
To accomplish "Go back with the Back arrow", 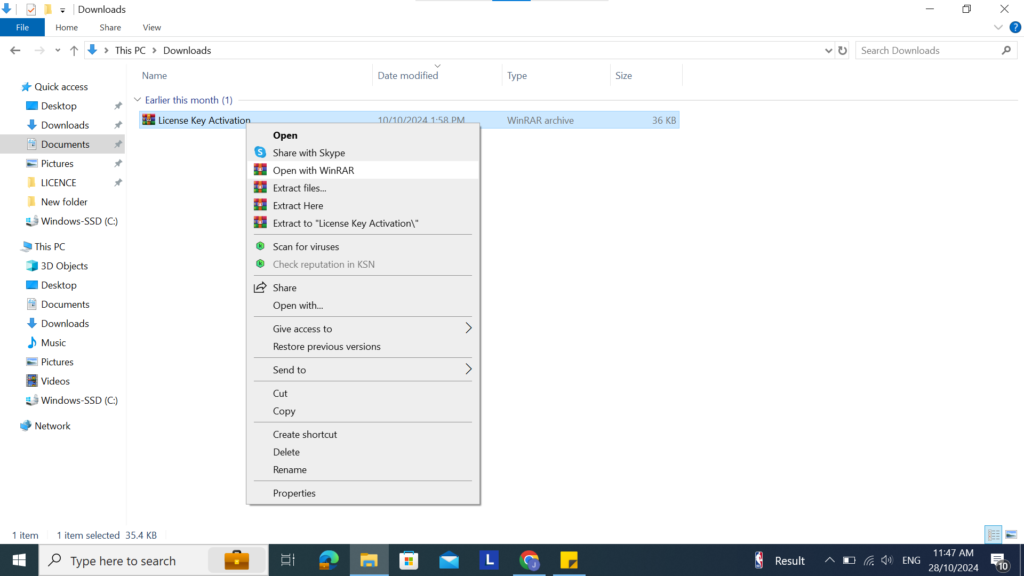I will [x=15, y=50].
